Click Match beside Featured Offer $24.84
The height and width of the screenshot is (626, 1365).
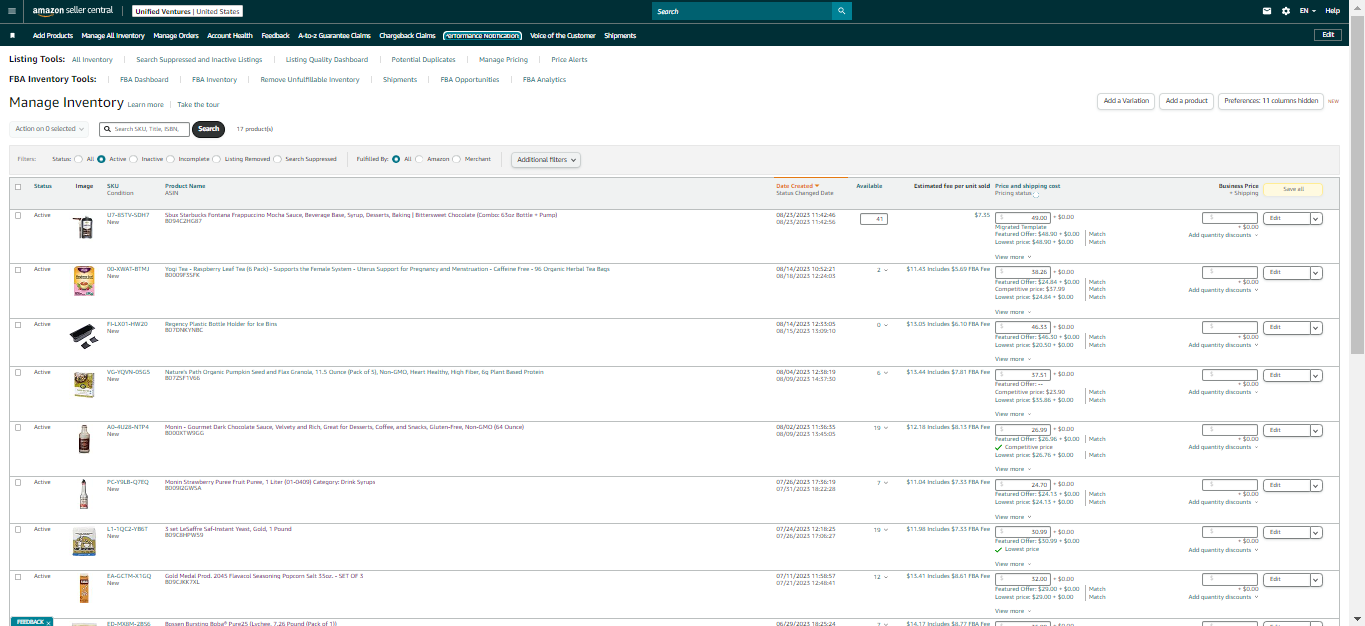(x=1097, y=282)
